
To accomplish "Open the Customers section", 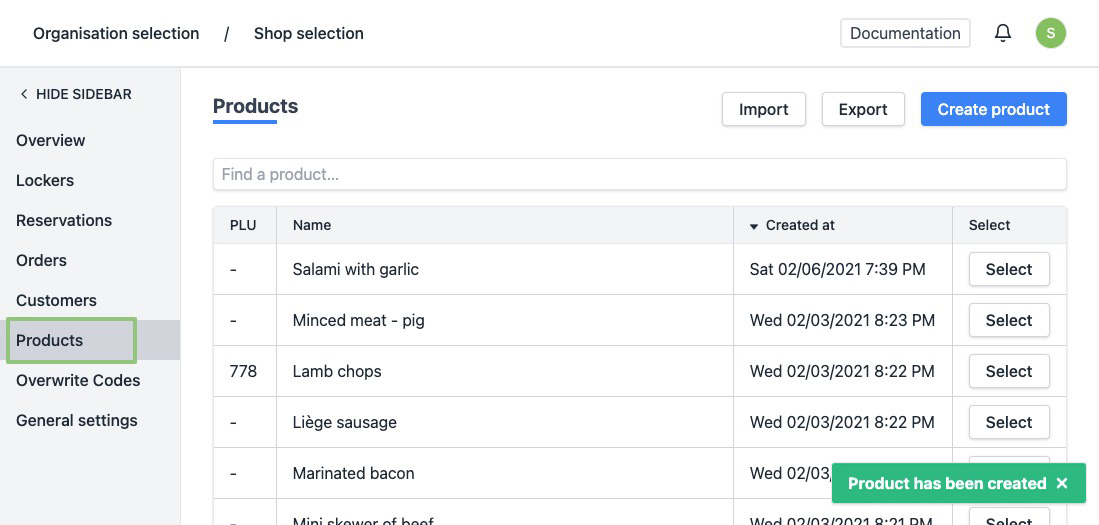I will (x=56, y=300).
